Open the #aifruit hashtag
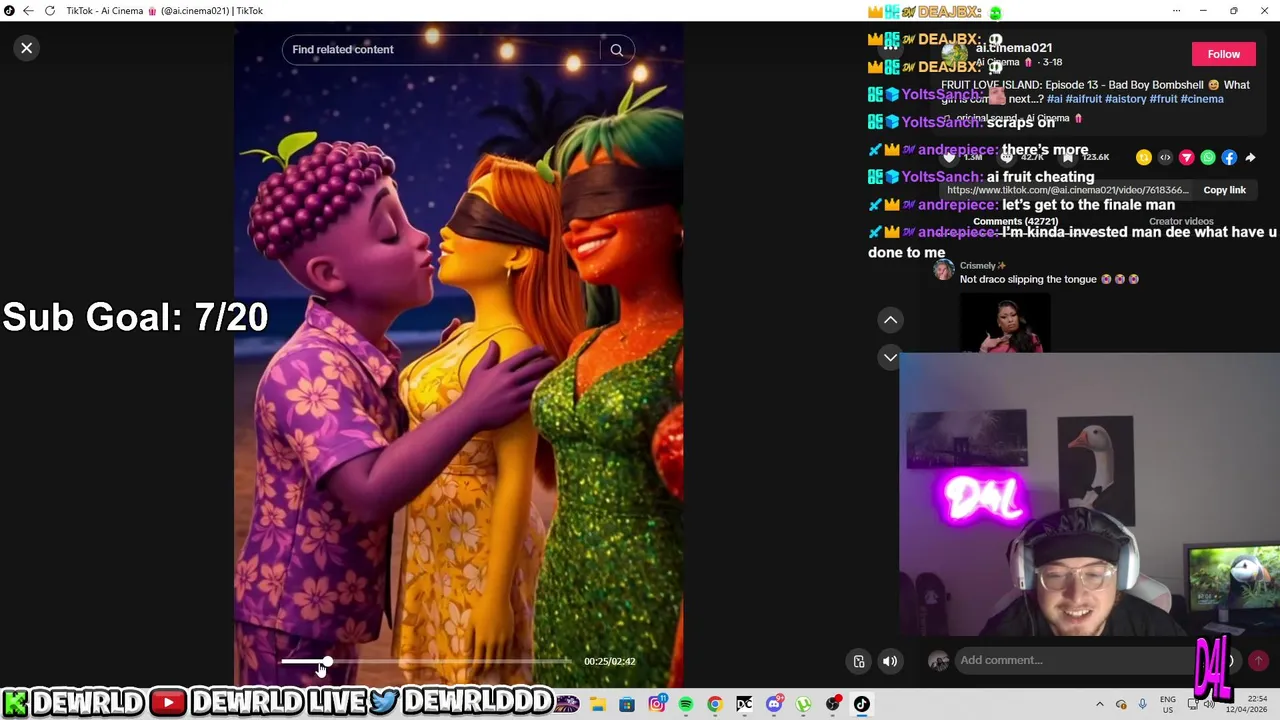1280x720 pixels. point(1083,99)
